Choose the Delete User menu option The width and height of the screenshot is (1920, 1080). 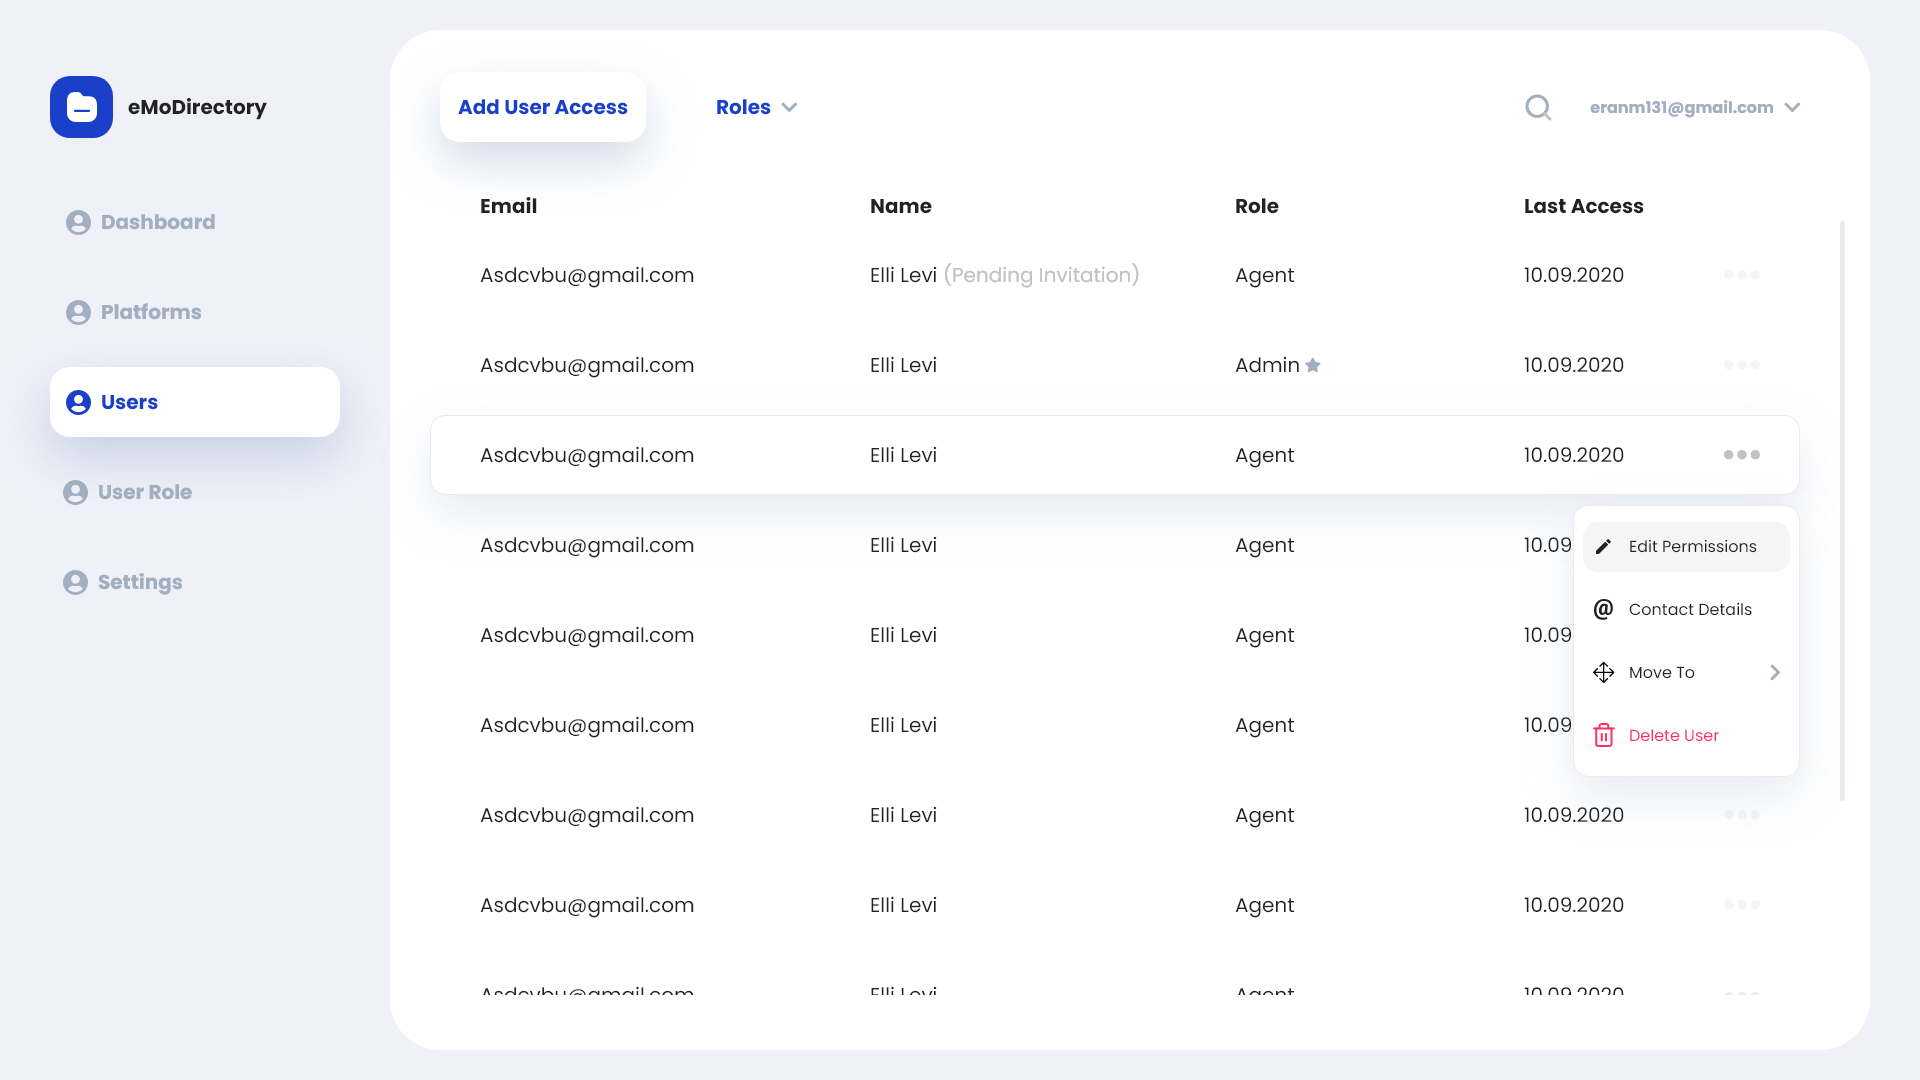[x=1673, y=735]
